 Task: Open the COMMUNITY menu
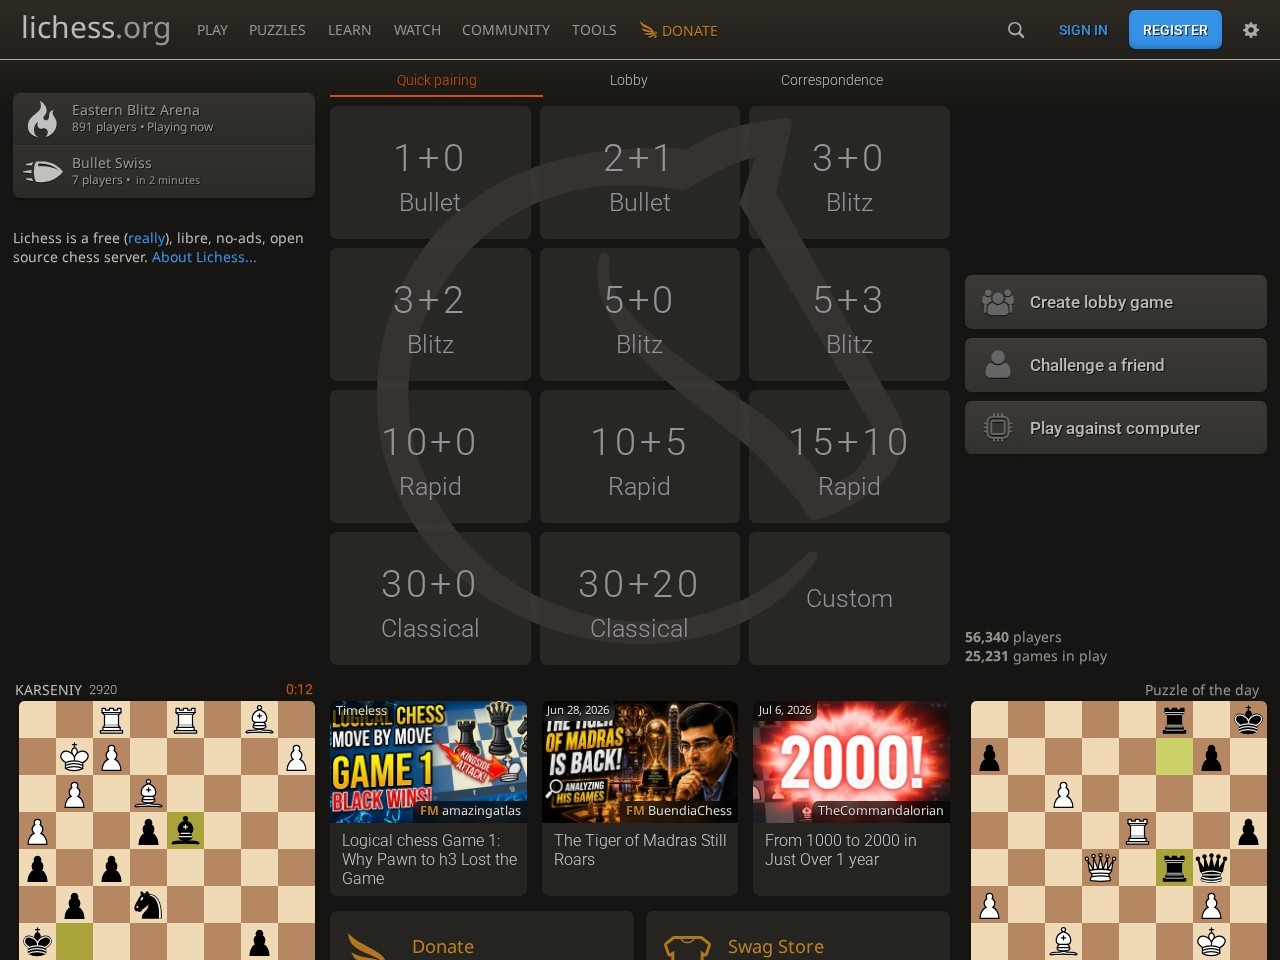[x=506, y=30]
